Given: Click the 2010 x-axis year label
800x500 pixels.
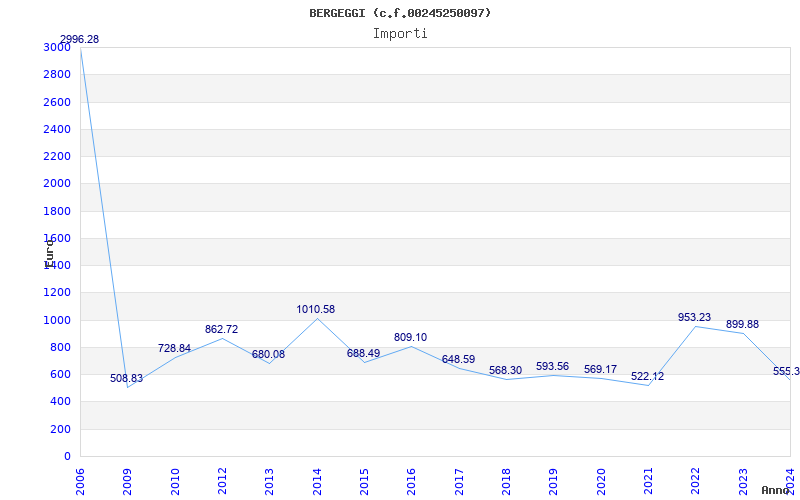Looking at the screenshot, I should pos(175,481).
